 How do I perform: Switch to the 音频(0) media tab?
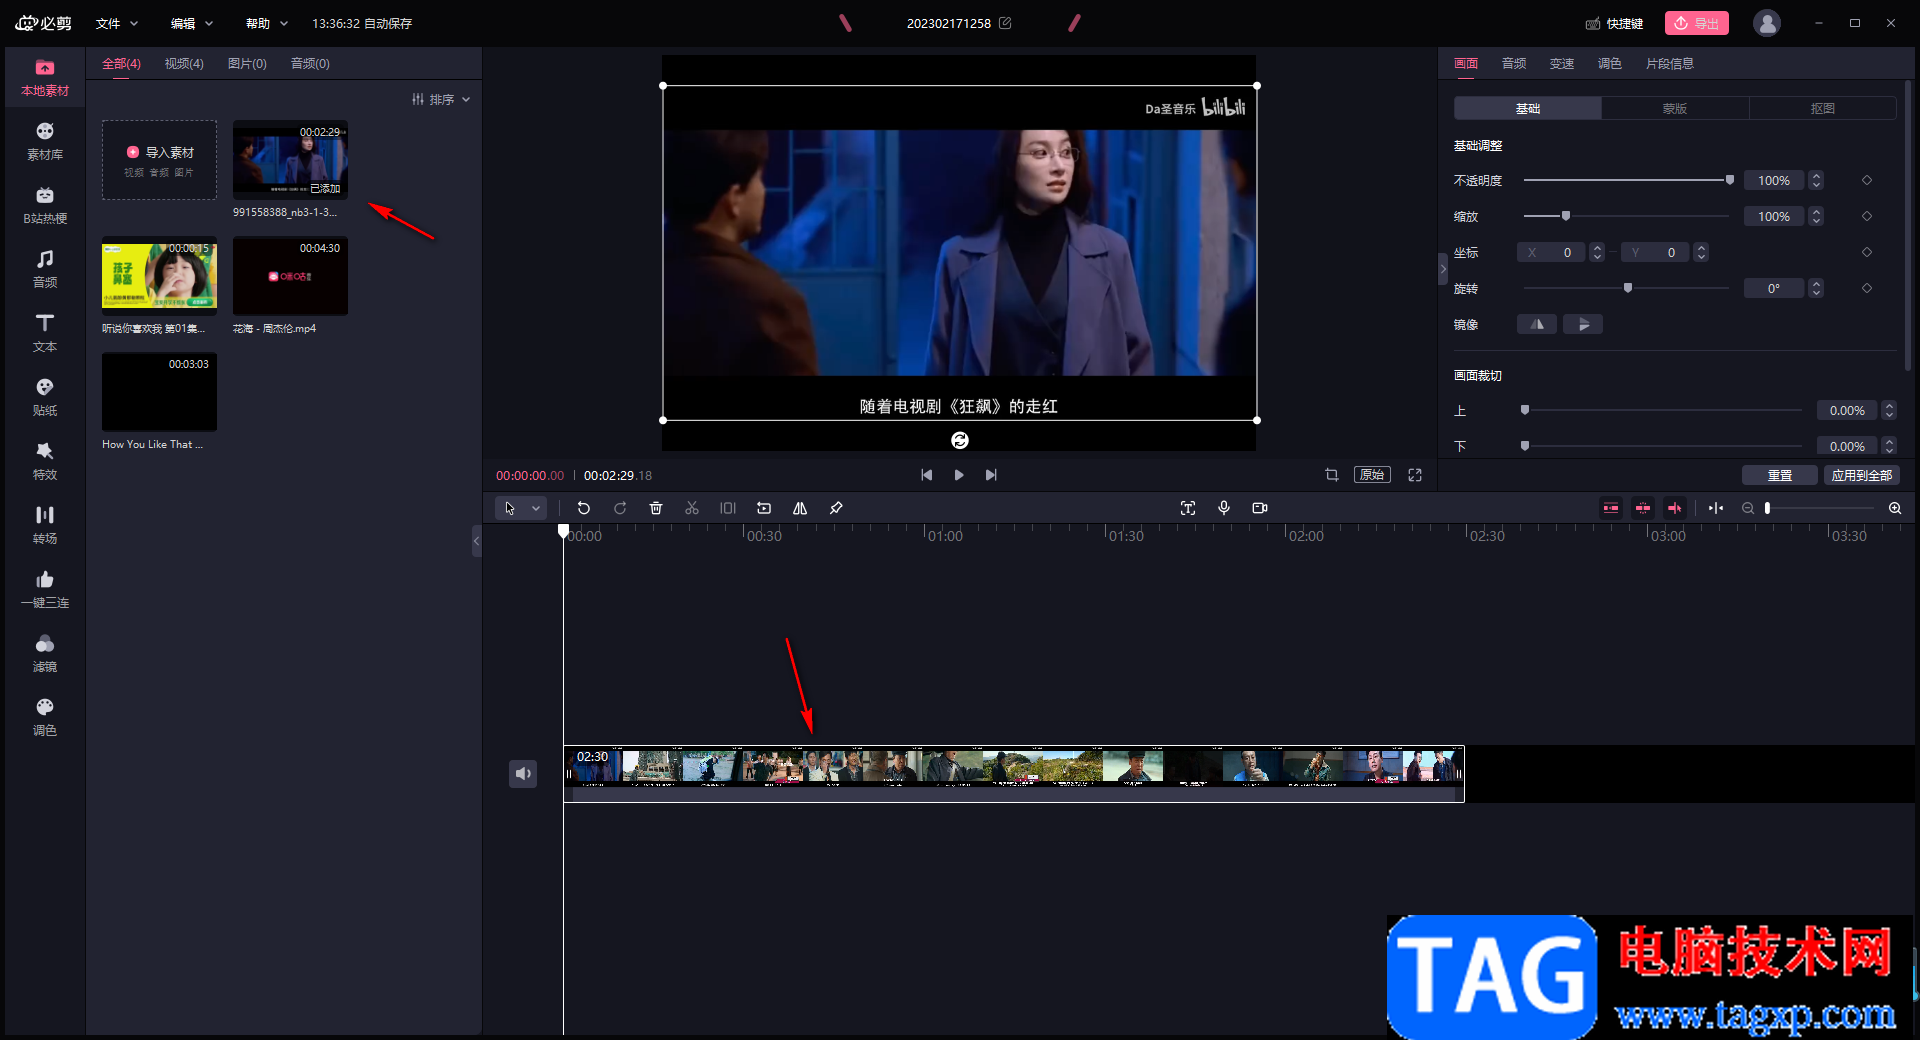pos(310,63)
